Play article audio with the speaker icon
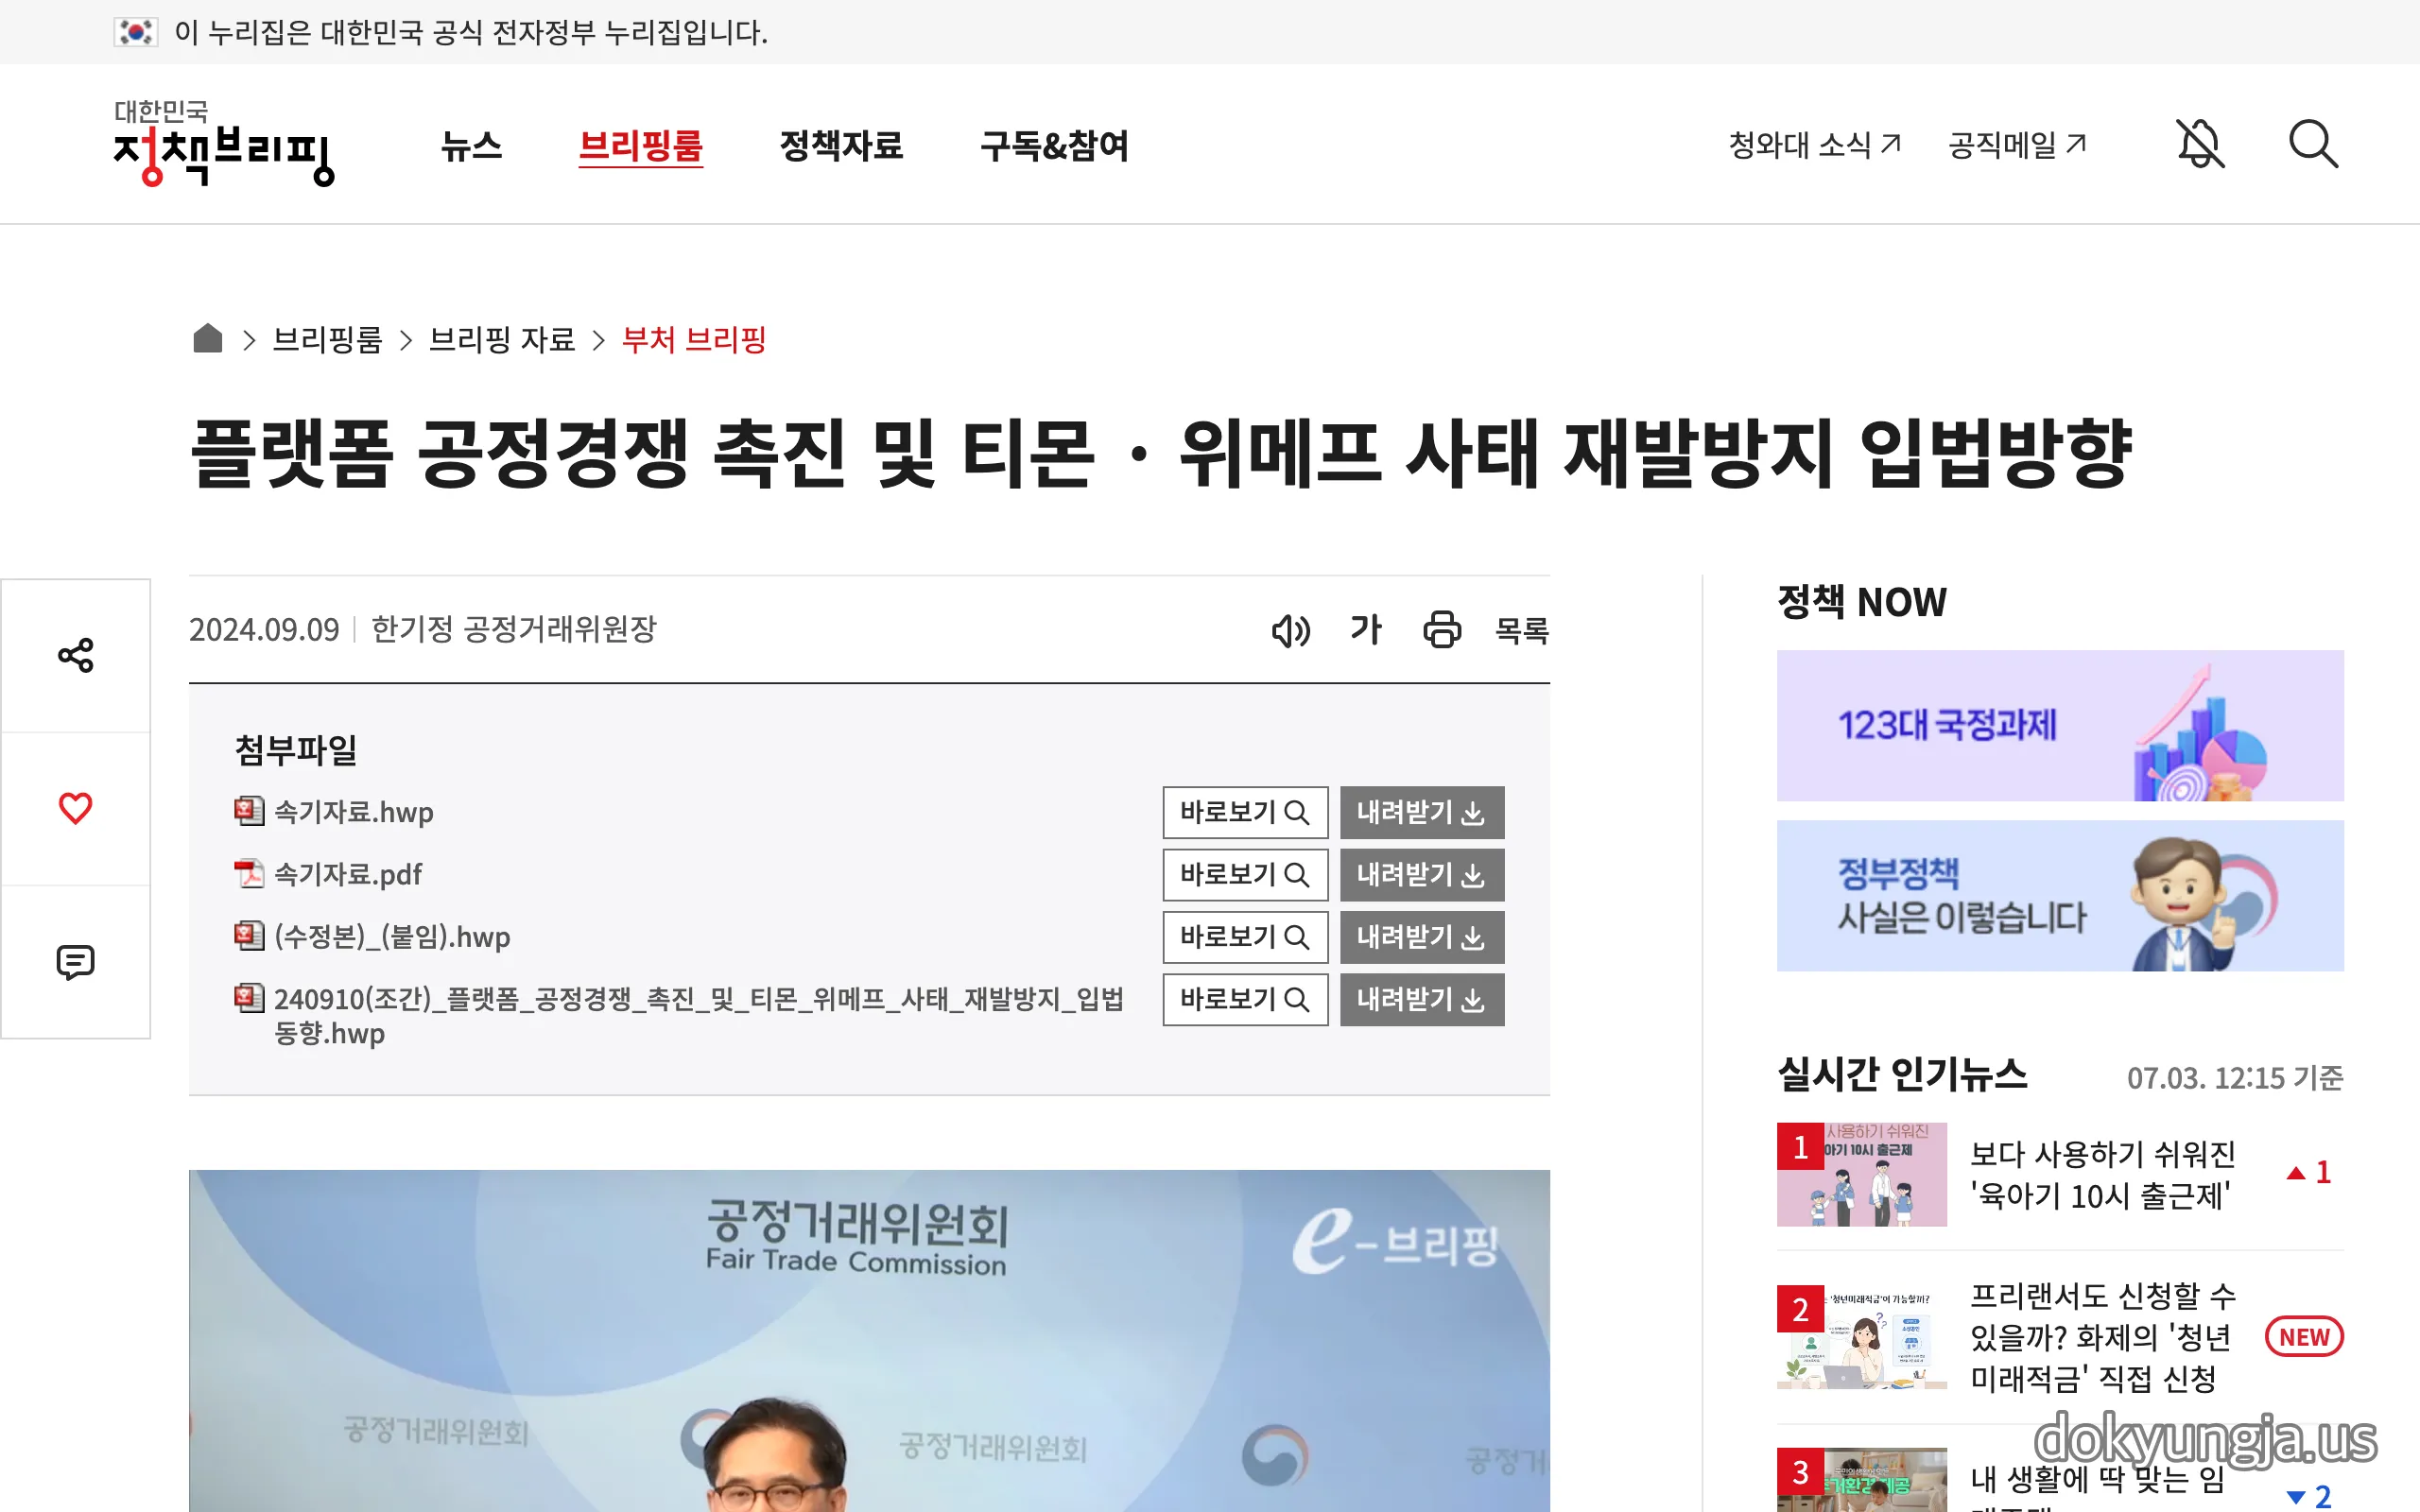The width and height of the screenshot is (2420, 1512). pyautogui.click(x=1290, y=630)
